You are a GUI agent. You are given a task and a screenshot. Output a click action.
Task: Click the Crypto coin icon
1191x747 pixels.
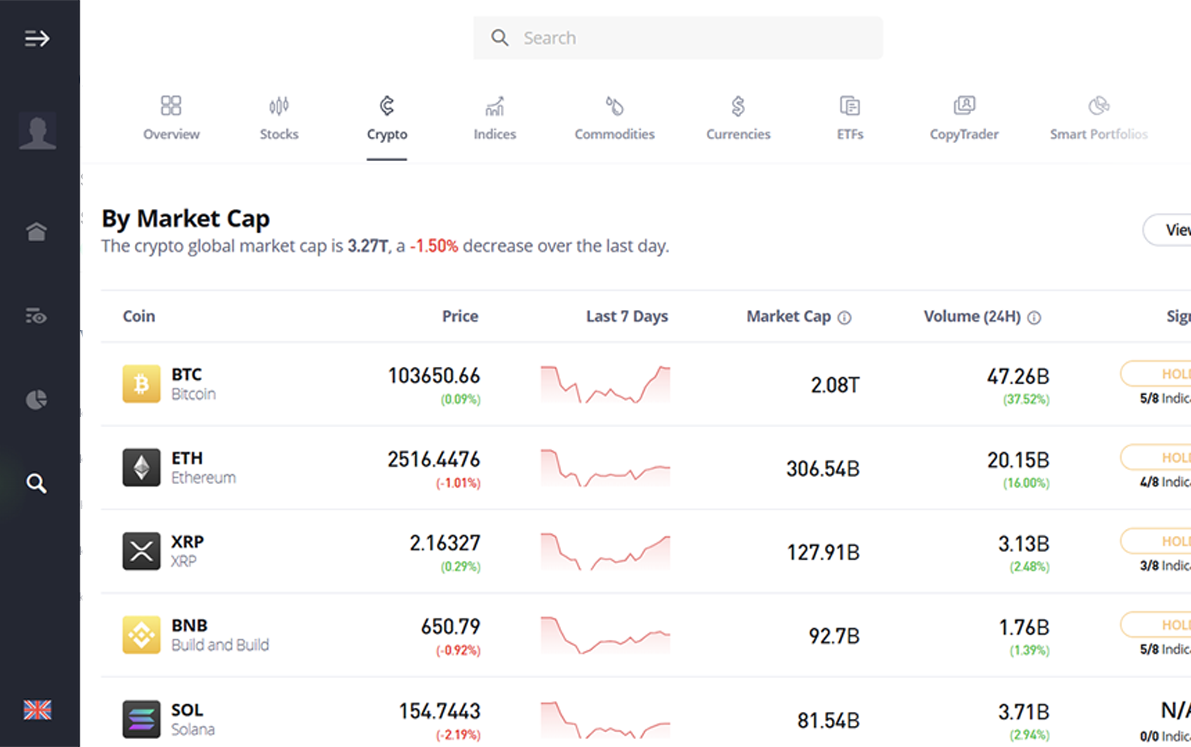point(387,105)
